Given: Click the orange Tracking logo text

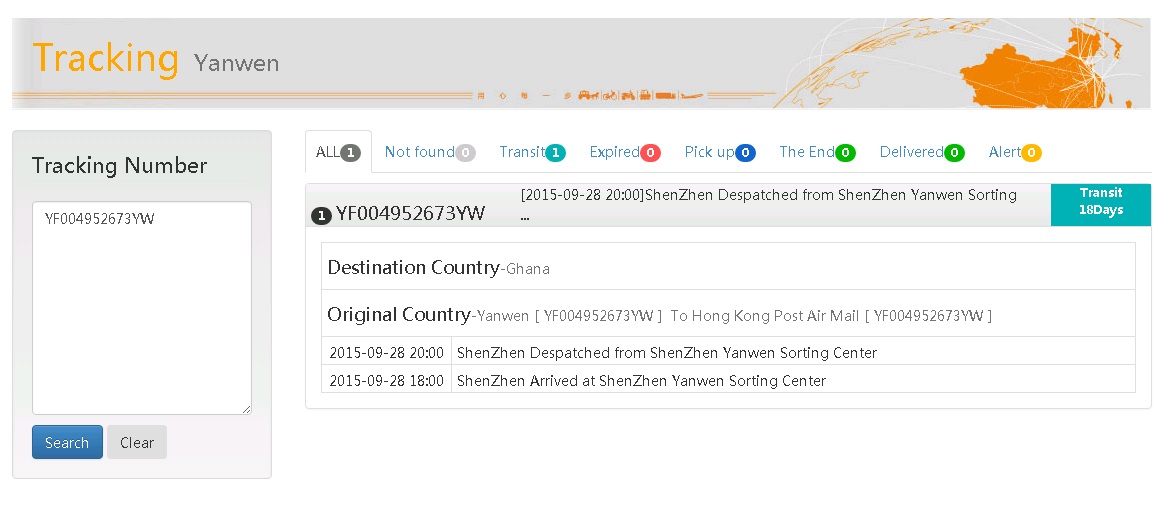Looking at the screenshot, I should (x=105, y=58).
